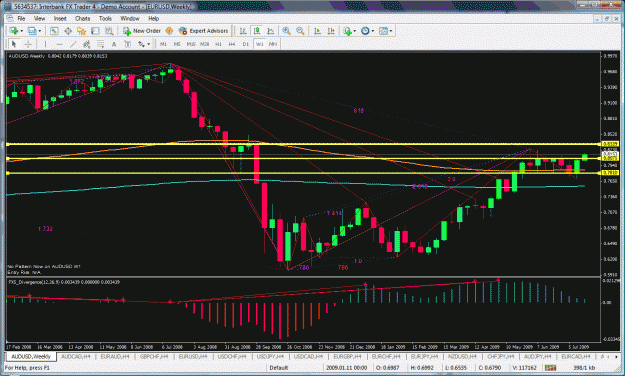Open the Profiles toolbar icon
The height and width of the screenshot is (376, 625).
pyautogui.click(x=31, y=31)
